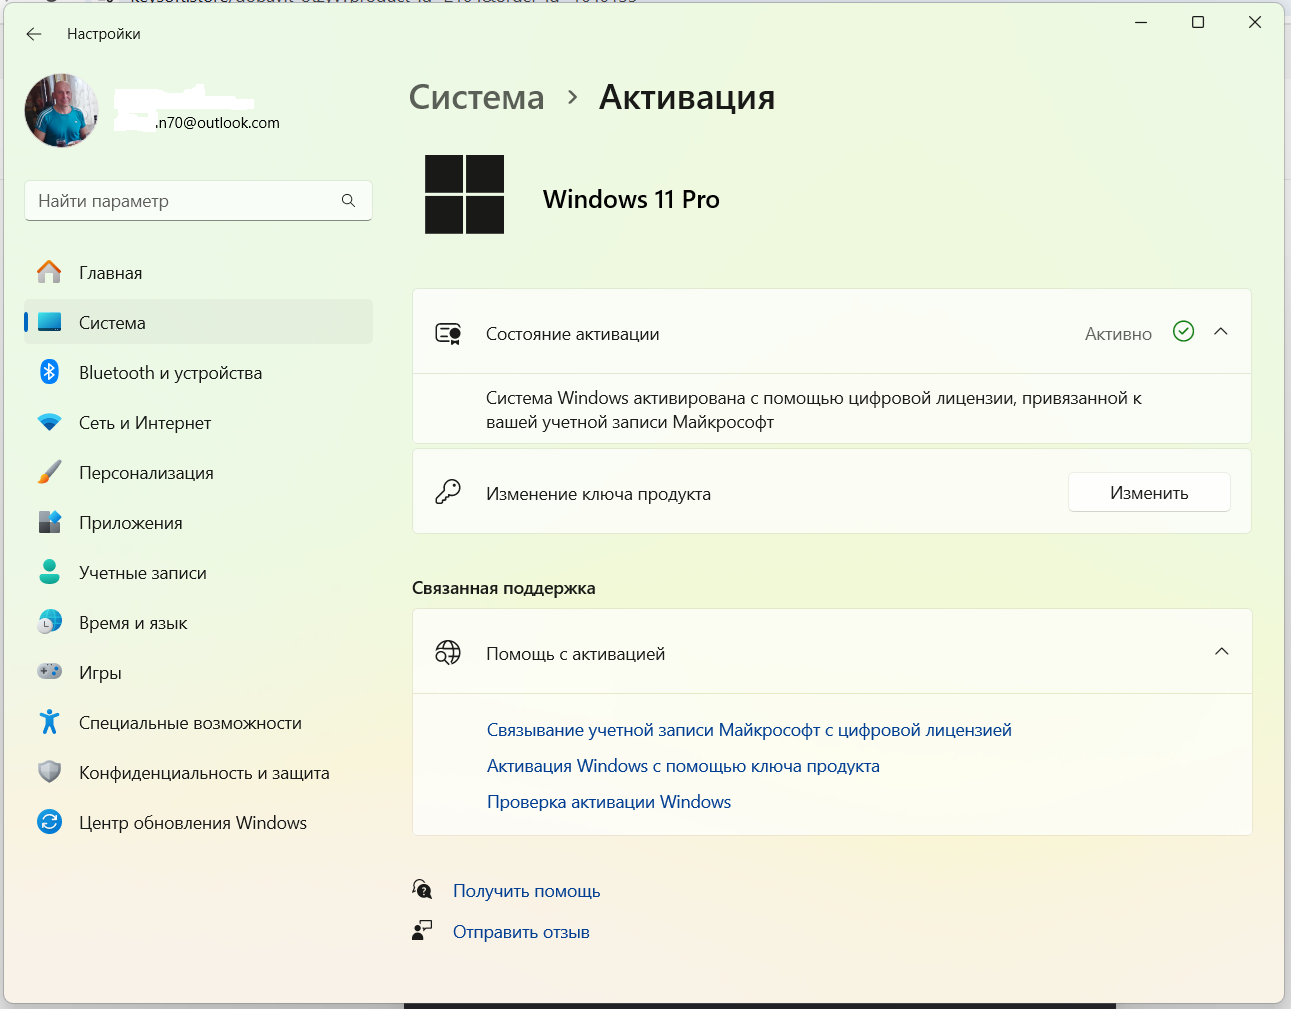
Task: Click the Сеть и Интернет wifi icon
Action: 49,422
